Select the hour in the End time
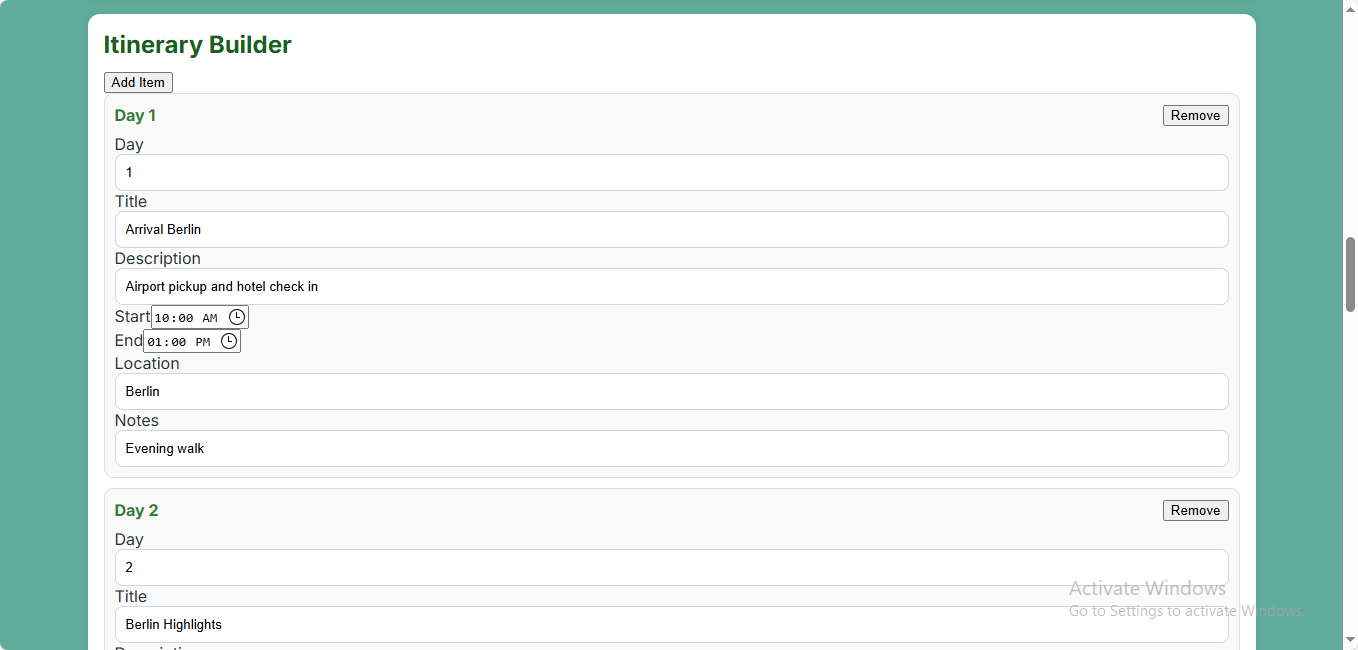 [x=153, y=342]
